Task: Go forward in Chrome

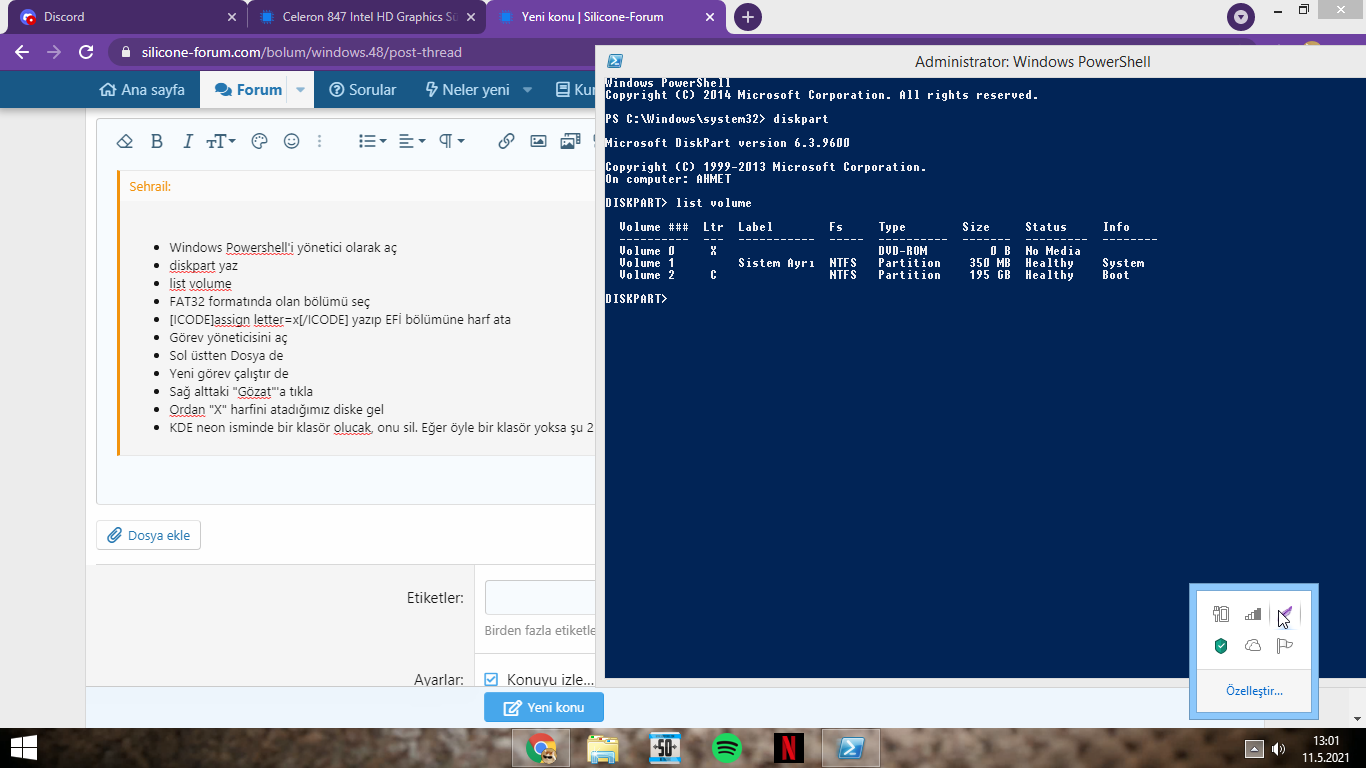Action: coord(54,52)
